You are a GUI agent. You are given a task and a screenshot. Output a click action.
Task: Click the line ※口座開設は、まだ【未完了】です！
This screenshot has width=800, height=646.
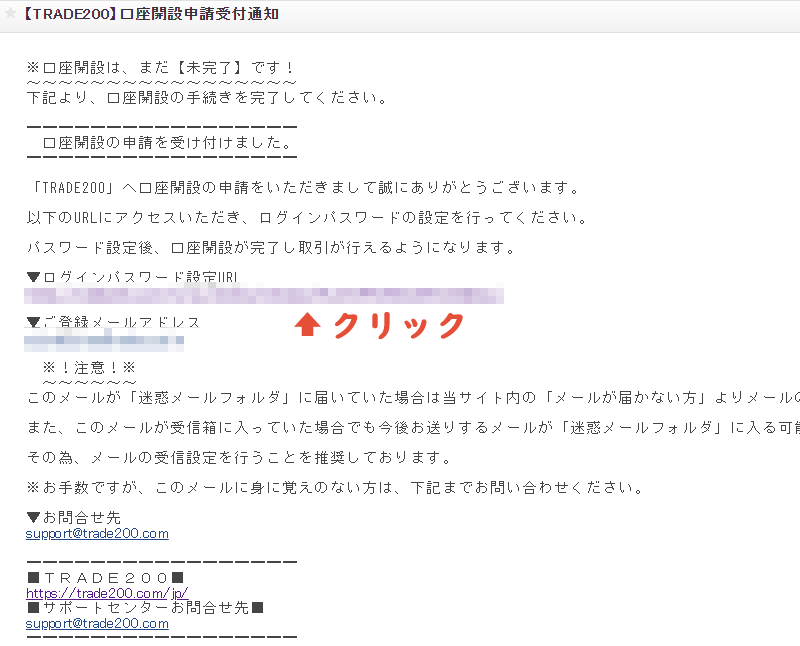pyautogui.click(x=161, y=68)
